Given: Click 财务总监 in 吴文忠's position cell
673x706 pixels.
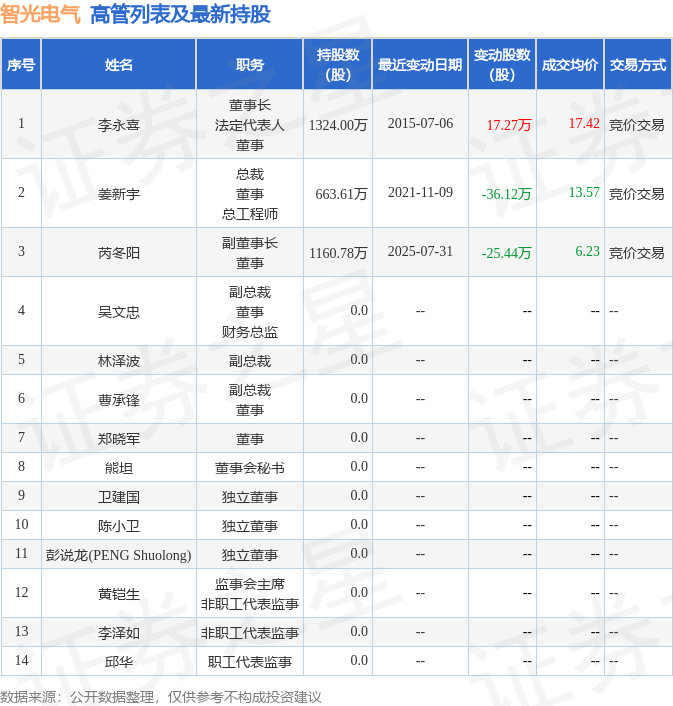Looking at the screenshot, I should [x=250, y=332].
